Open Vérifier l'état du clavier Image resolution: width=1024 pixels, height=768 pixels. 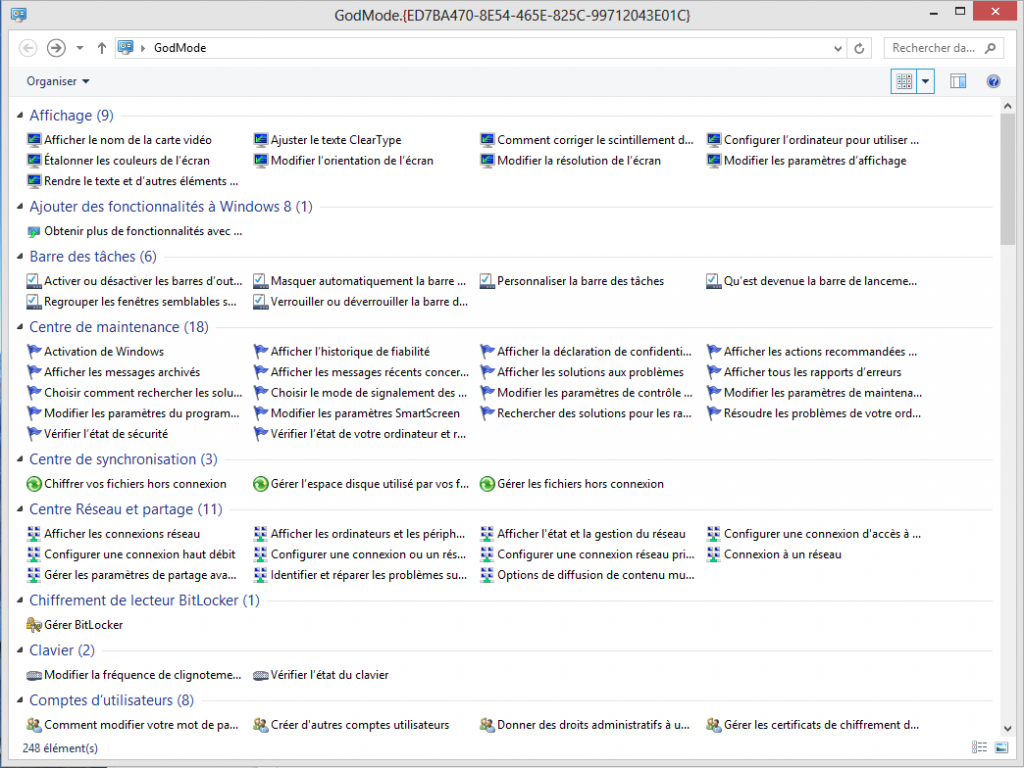pyautogui.click(x=329, y=675)
